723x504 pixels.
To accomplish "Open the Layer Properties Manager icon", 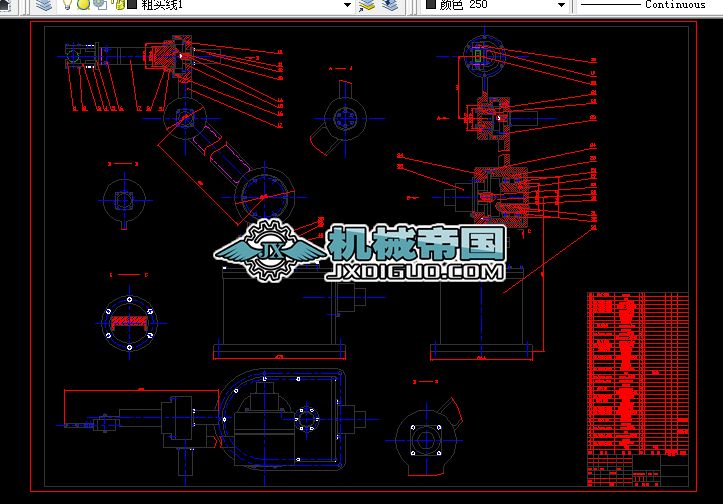I will pos(43,5).
